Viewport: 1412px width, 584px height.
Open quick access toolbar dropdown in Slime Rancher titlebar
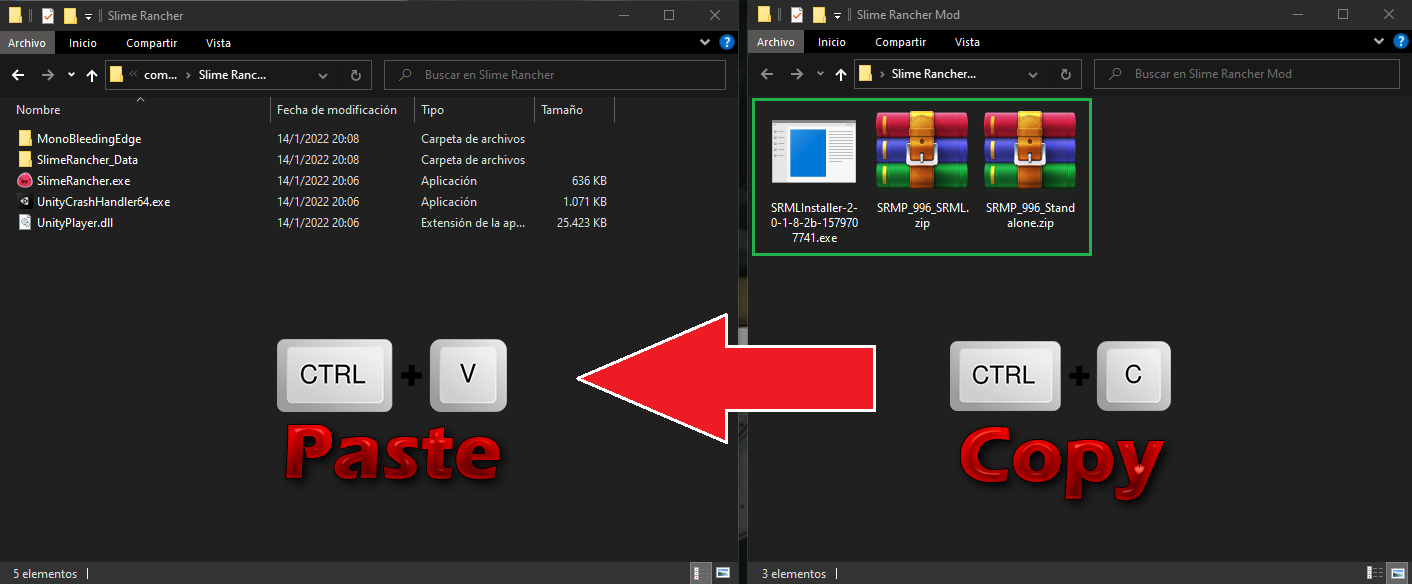[x=88, y=16]
